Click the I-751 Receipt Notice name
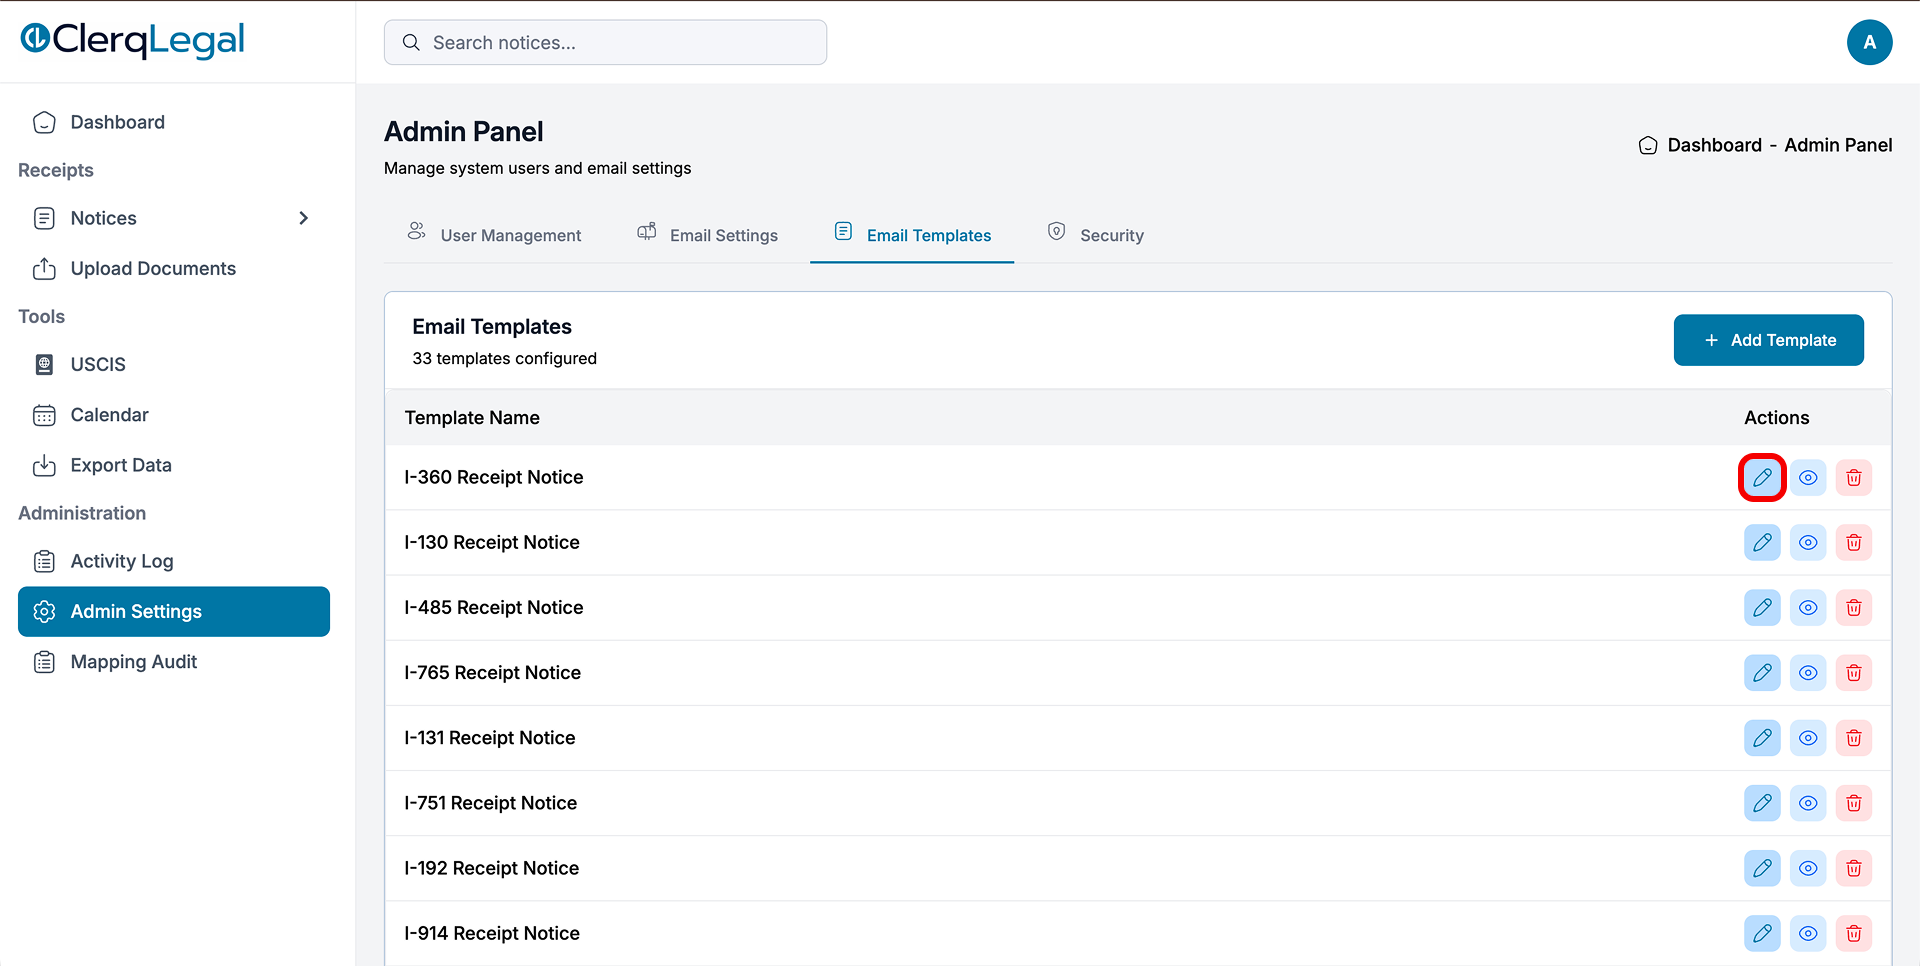The width and height of the screenshot is (1920, 966). click(x=491, y=802)
